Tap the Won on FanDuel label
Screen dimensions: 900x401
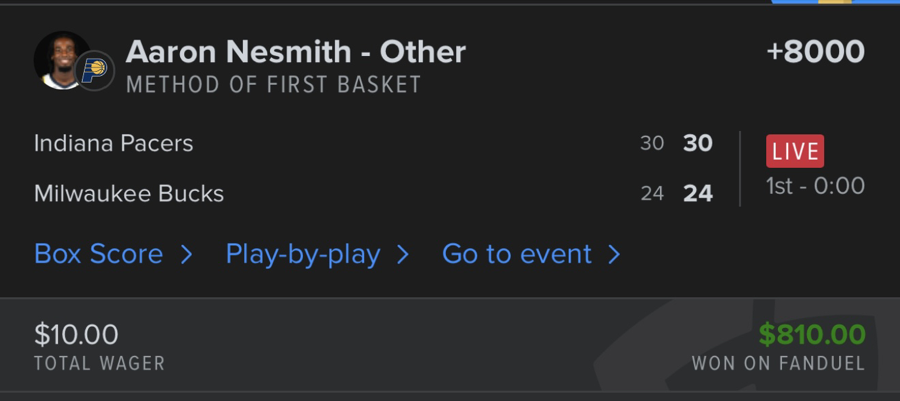click(x=778, y=364)
